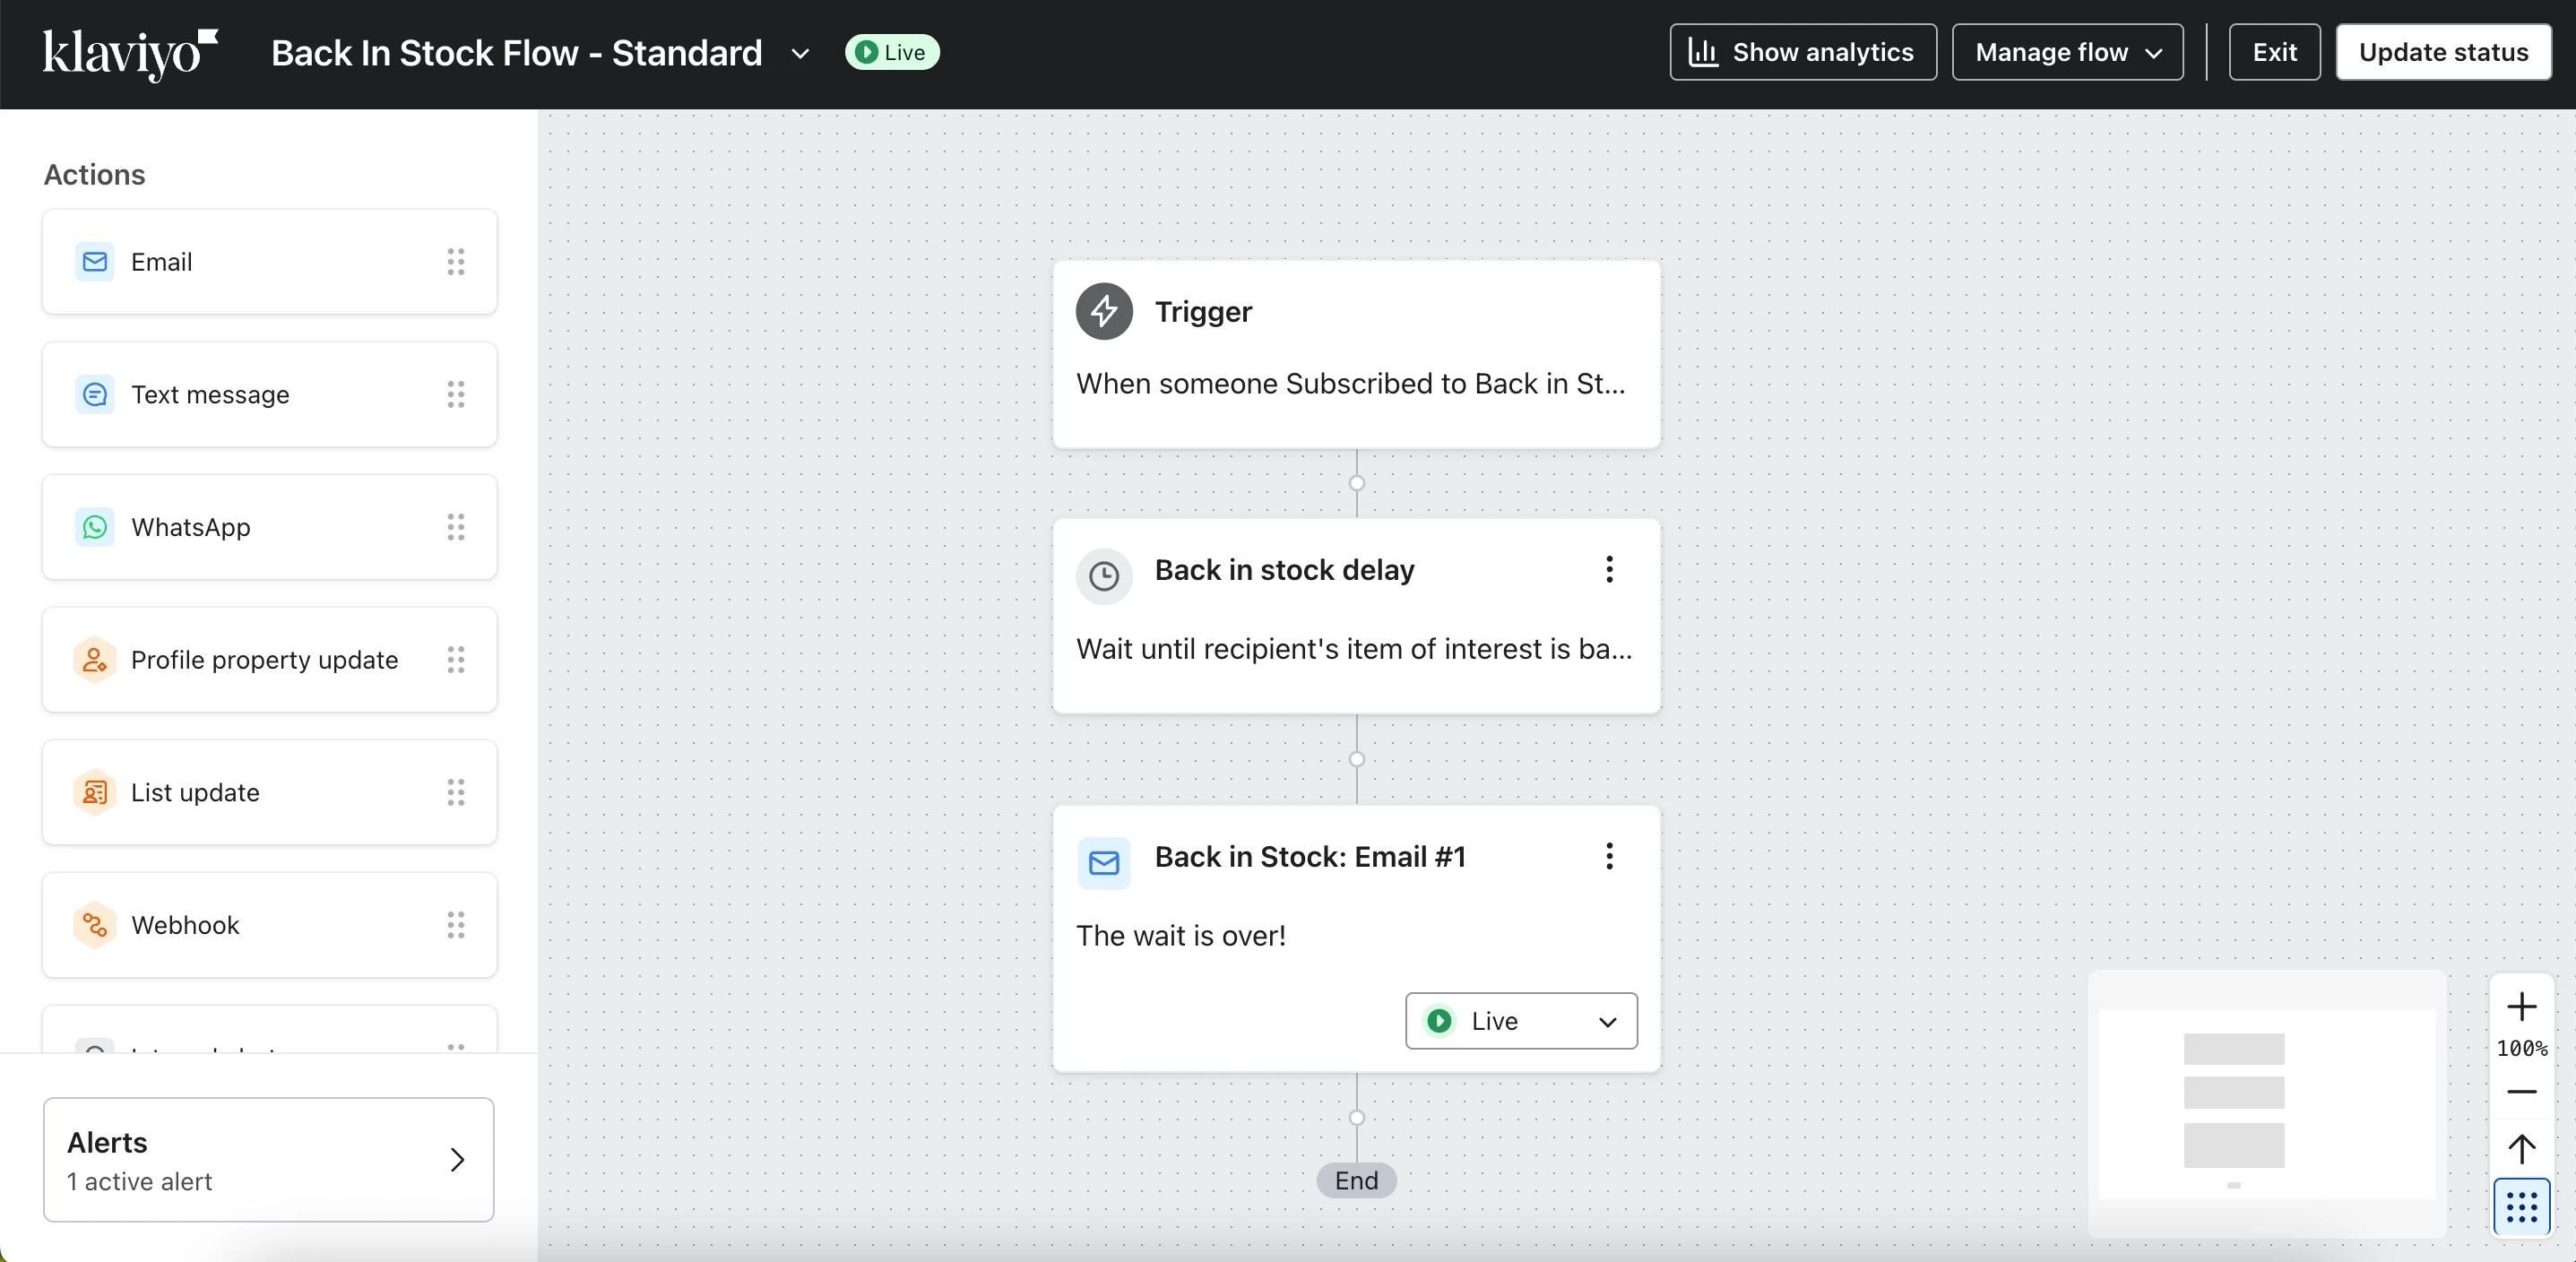The image size is (2576, 1262).
Task: Open Email #1 three-dot options menu
Action: coord(1609,856)
